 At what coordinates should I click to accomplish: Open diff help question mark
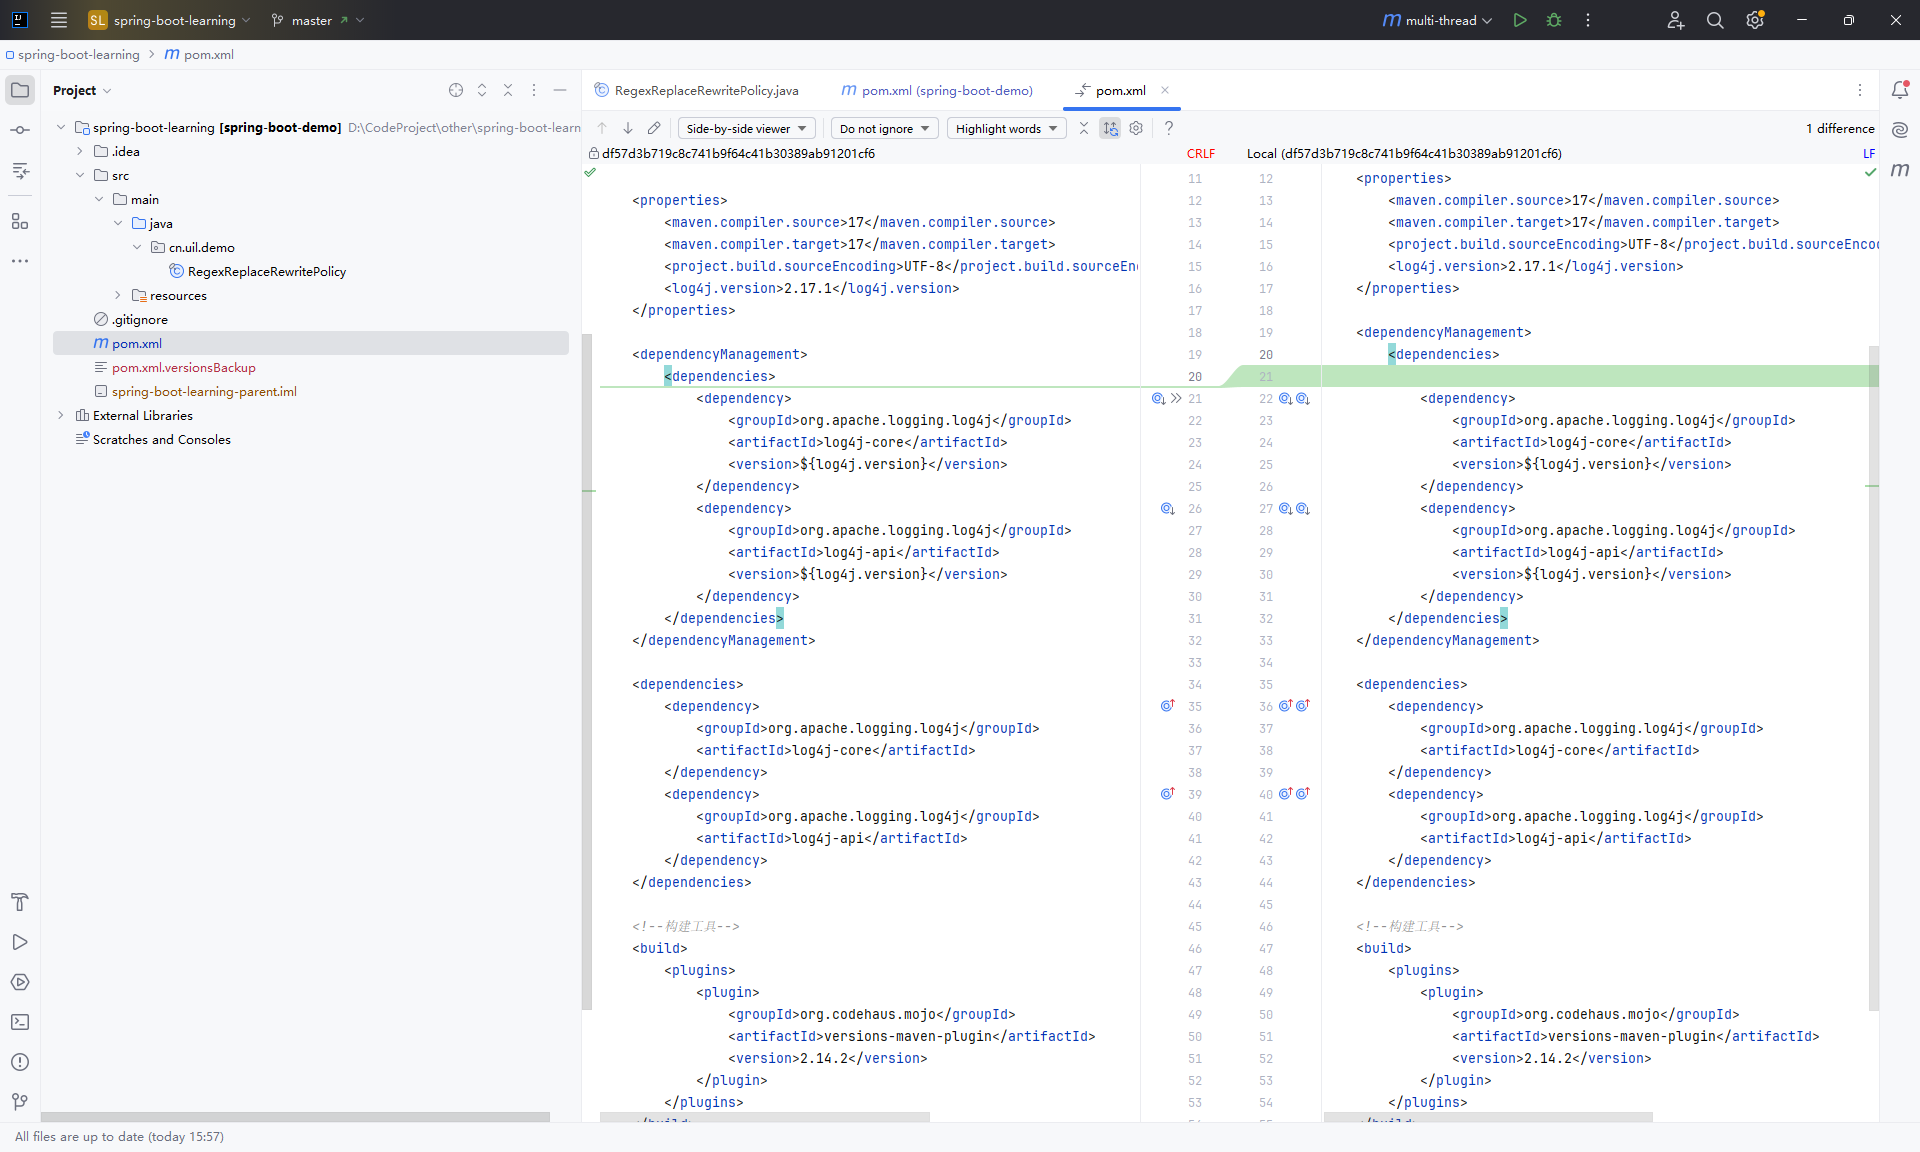click(1168, 128)
